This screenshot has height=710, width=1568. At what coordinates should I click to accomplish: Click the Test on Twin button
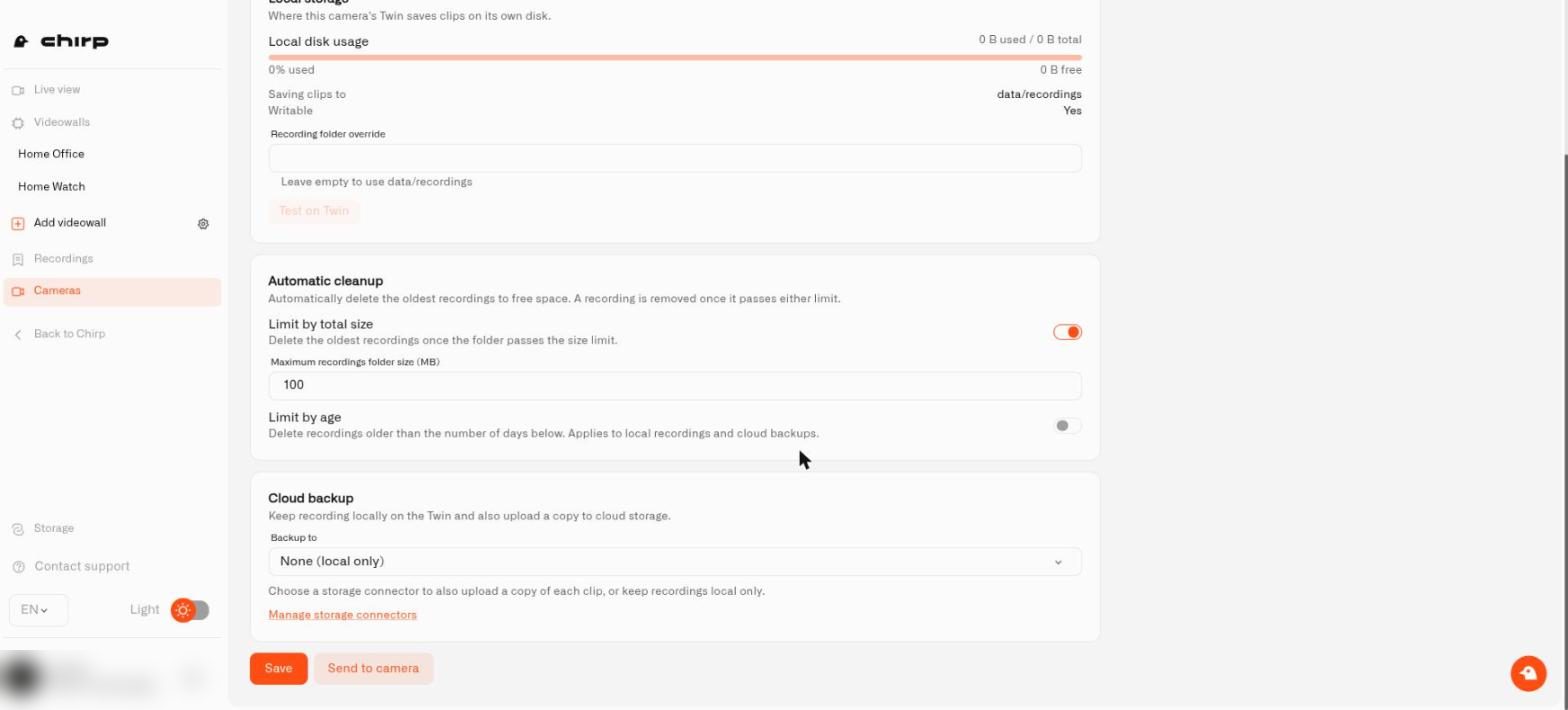tap(314, 211)
